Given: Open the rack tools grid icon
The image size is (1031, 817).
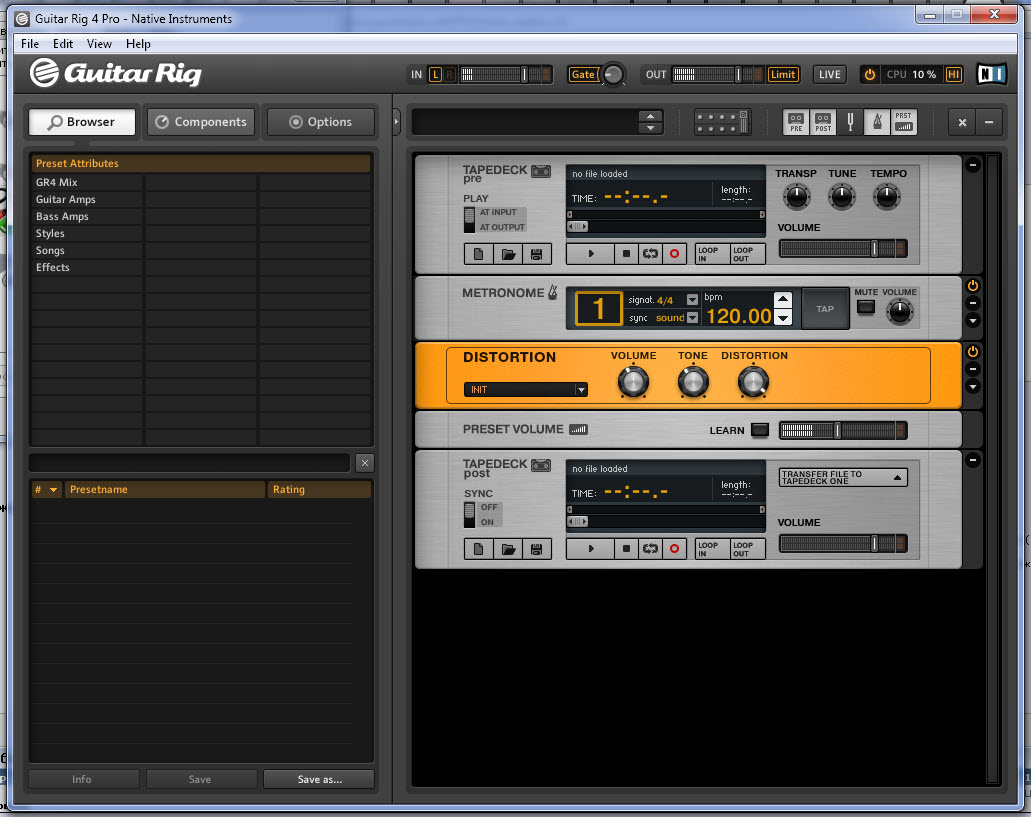Looking at the screenshot, I should pyautogui.click(x=722, y=122).
